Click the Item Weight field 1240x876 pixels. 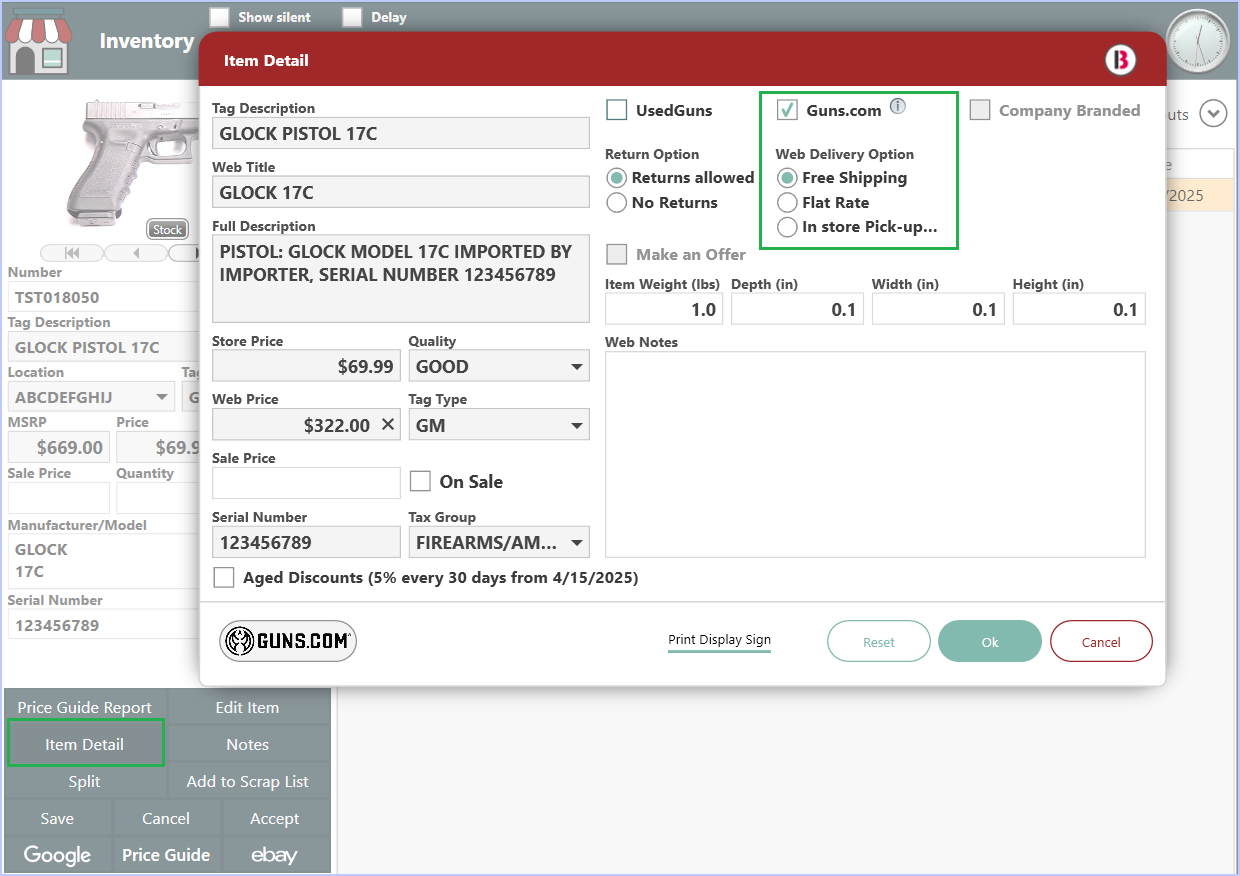(664, 309)
